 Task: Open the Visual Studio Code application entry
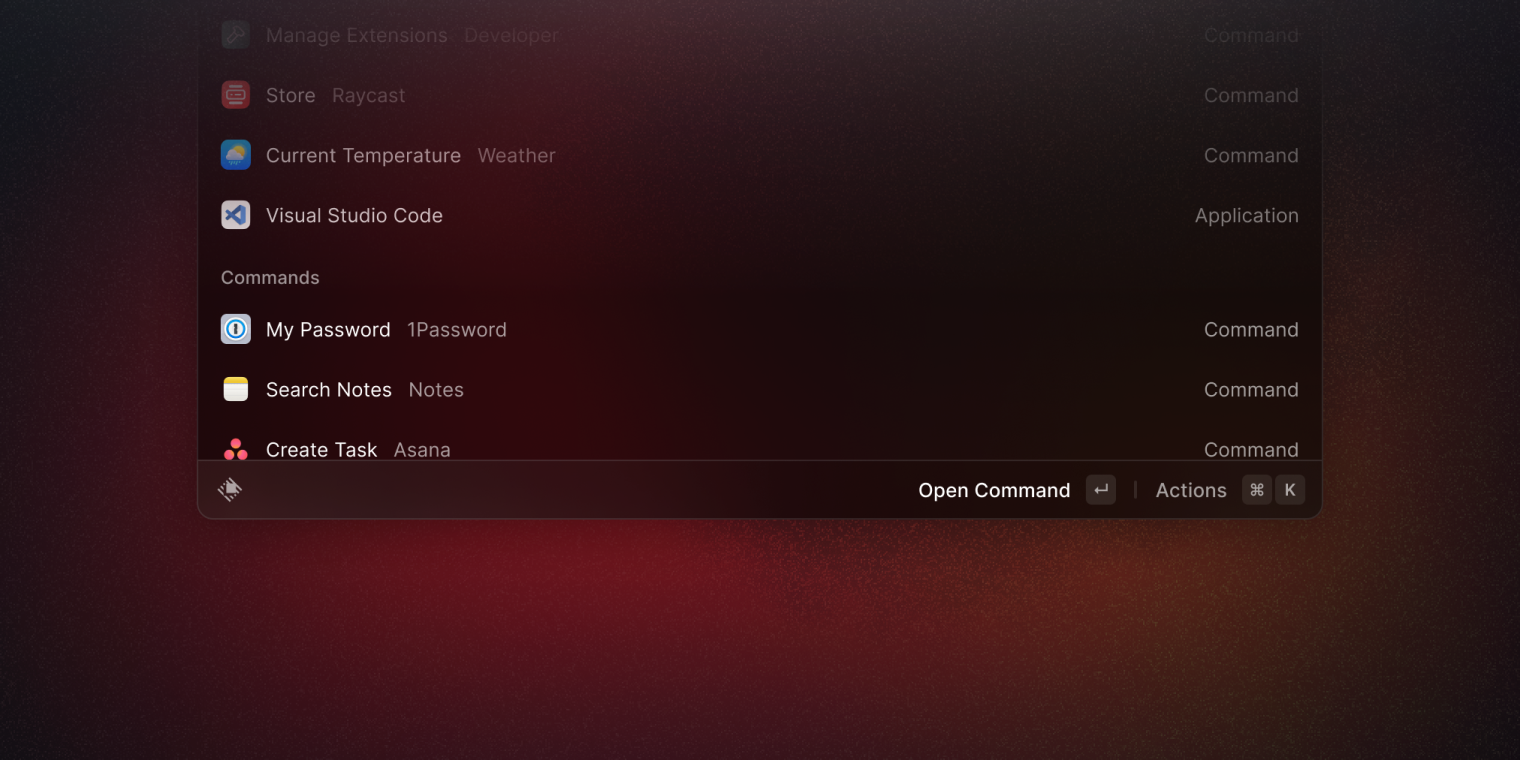point(760,215)
